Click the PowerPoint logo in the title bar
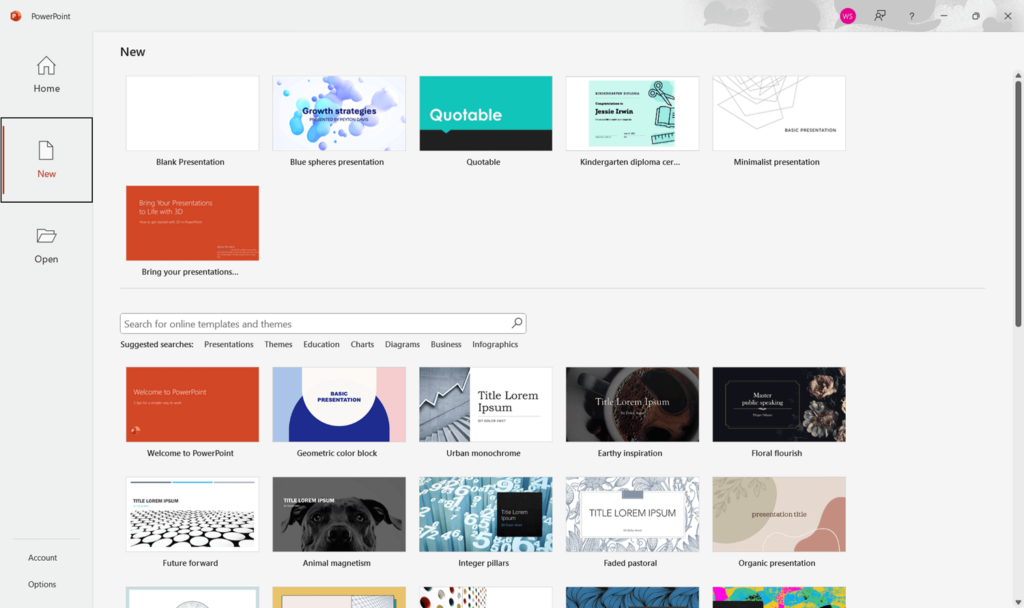The height and width of the screenshot is (608, 1024). (14, 16)
